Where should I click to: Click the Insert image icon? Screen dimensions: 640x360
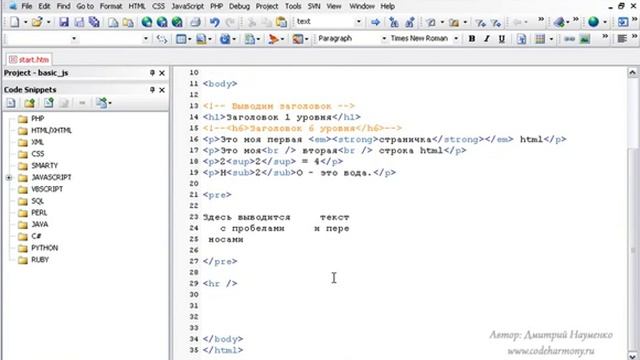pos(585,39)
